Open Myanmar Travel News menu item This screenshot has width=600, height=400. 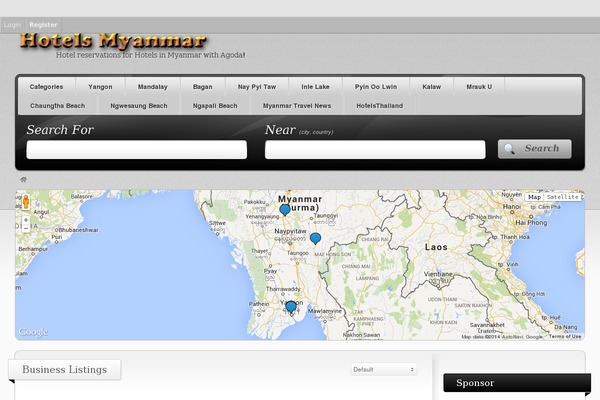coord(297,106)
